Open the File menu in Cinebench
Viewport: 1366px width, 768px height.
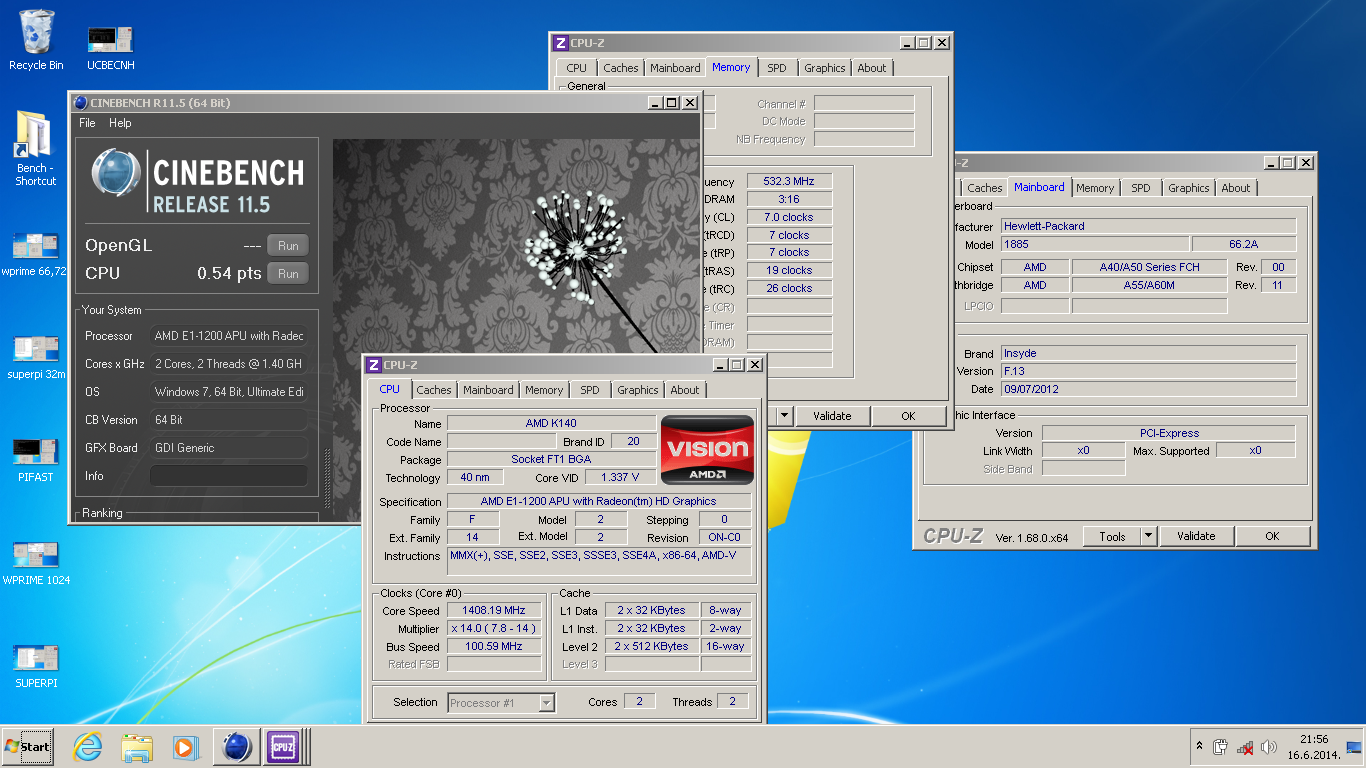(x=87, y=123)
